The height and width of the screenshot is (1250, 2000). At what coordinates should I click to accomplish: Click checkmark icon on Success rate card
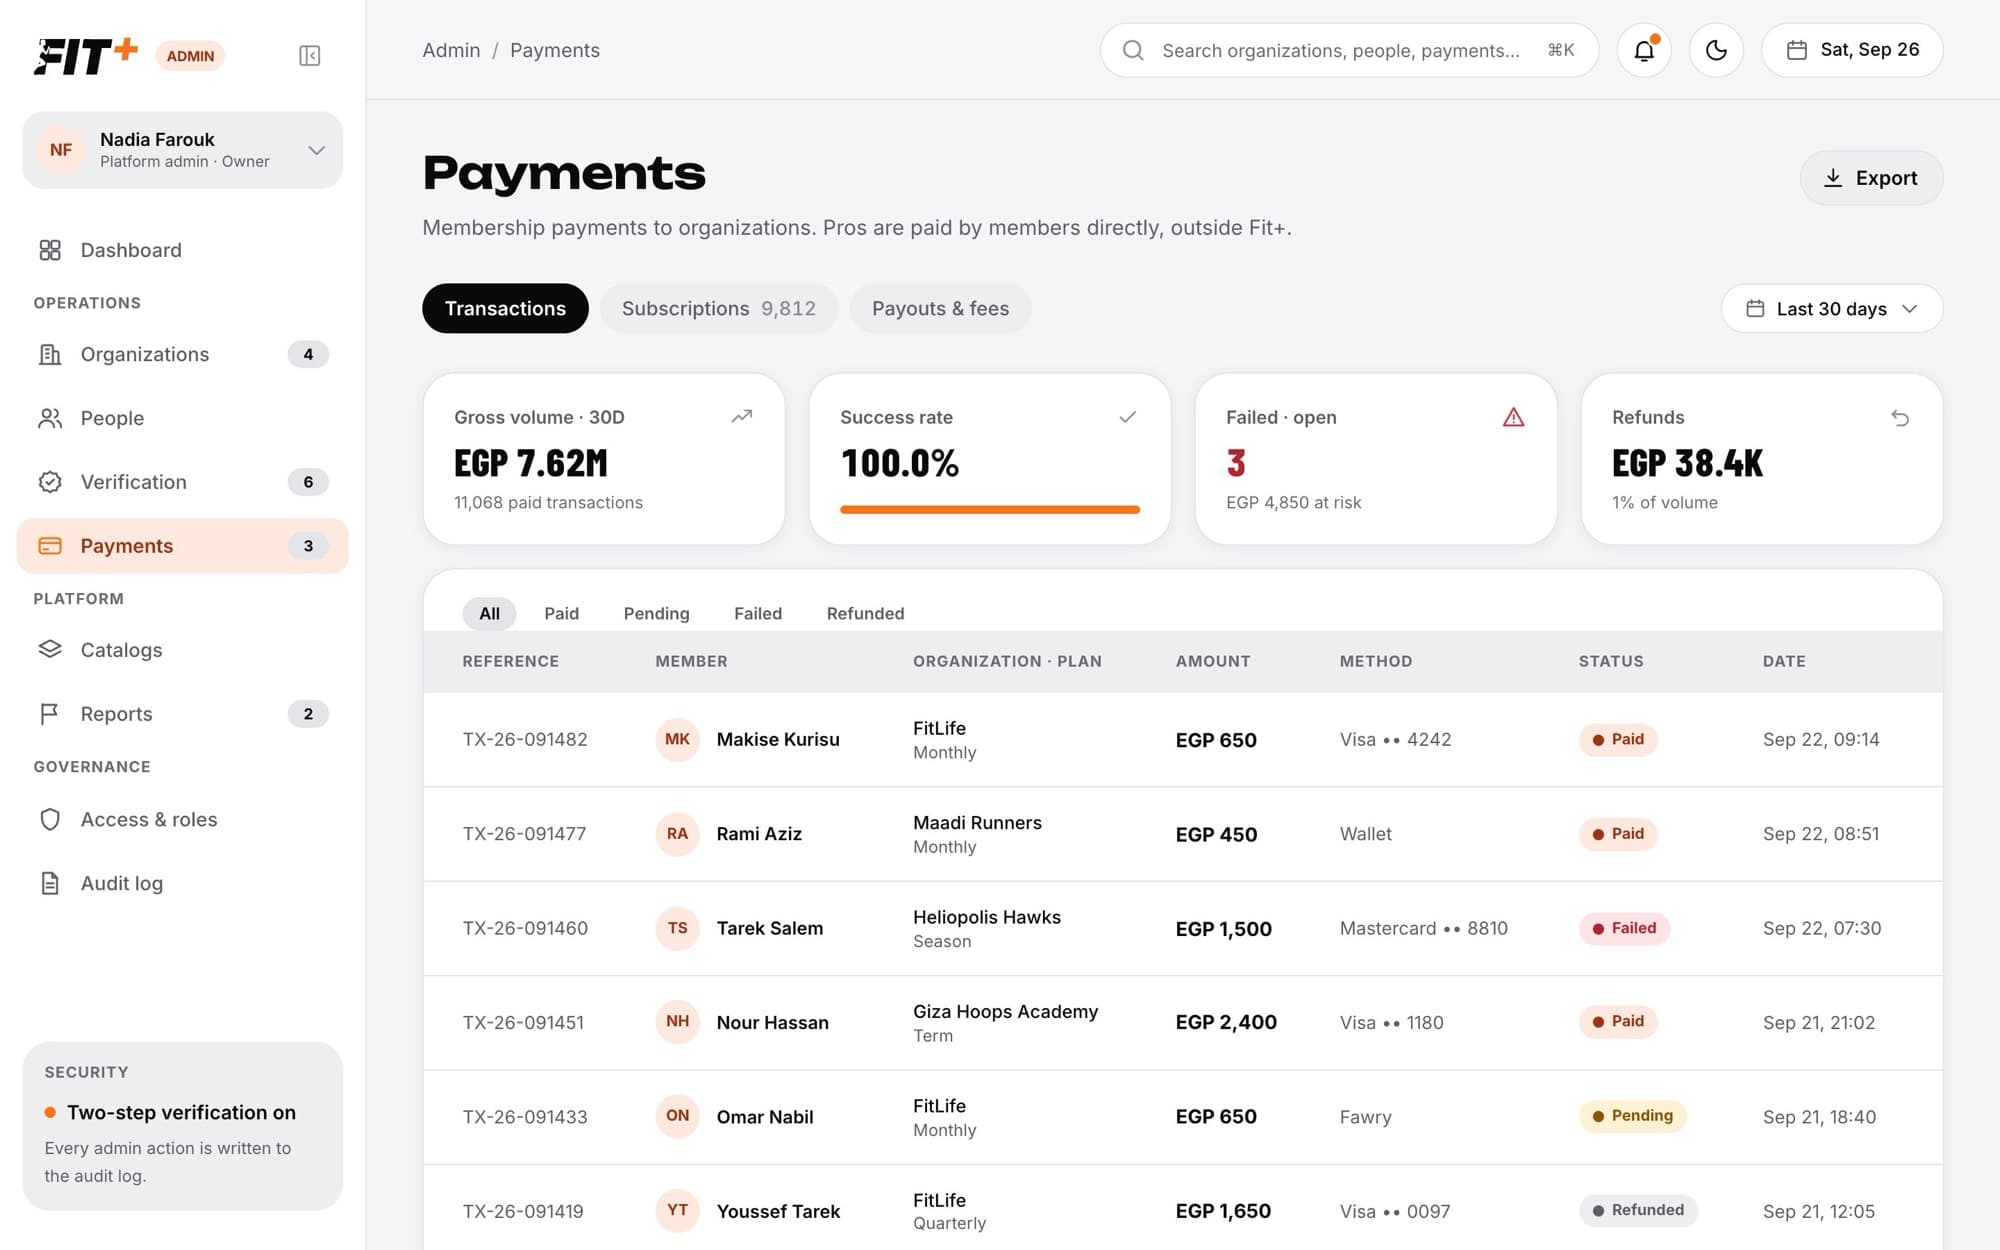(1127, 416)
